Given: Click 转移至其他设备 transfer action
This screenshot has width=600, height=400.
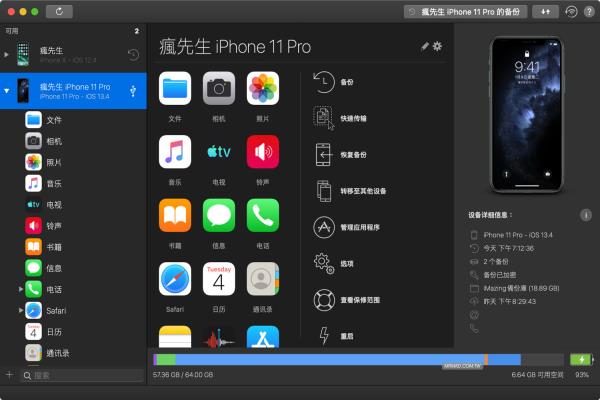Looking at the screenshot, I should coord(350,191).
